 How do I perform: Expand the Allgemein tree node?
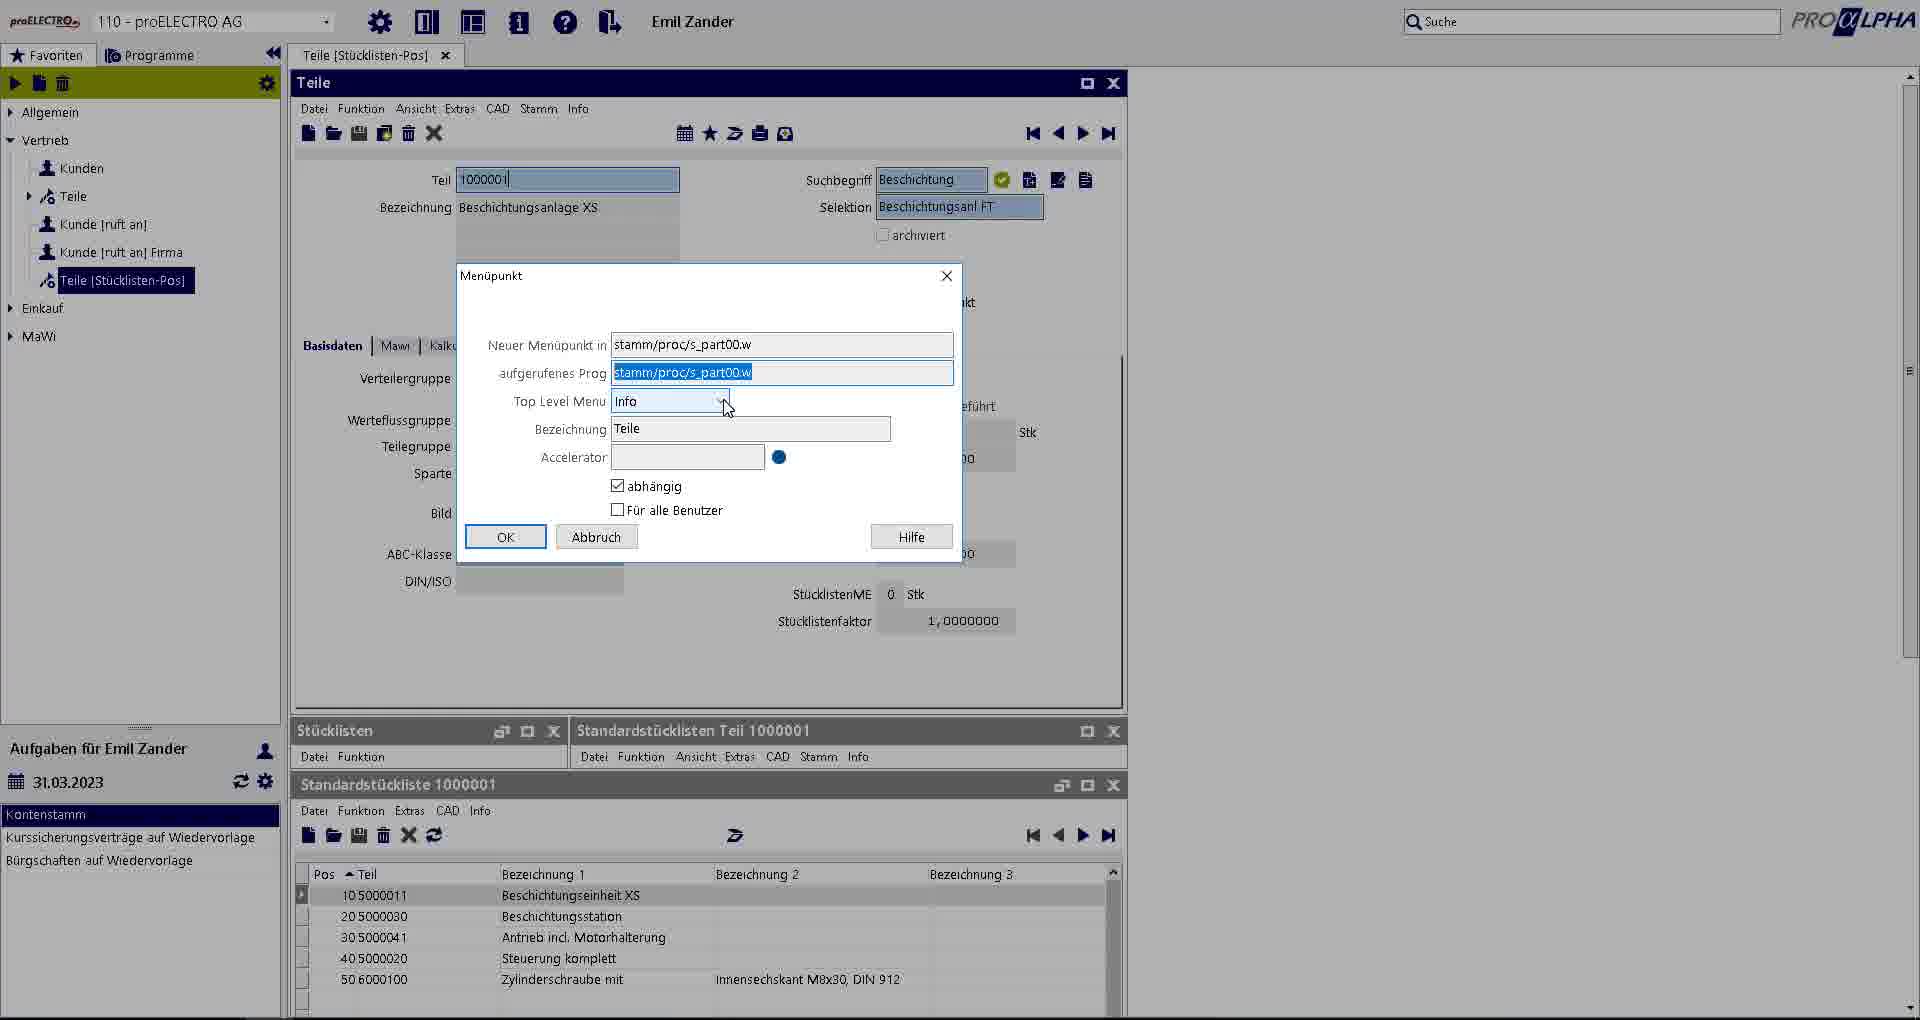(x=10, y=112)
